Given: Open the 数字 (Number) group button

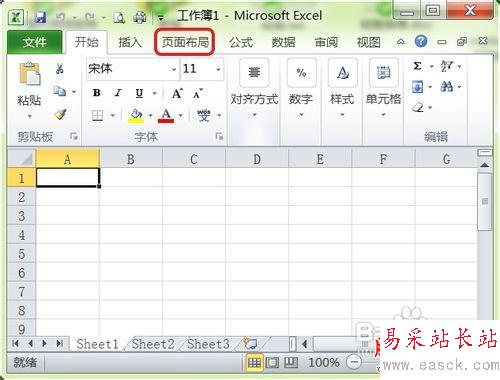Looking at the screenshot, I should pos(301,89).
